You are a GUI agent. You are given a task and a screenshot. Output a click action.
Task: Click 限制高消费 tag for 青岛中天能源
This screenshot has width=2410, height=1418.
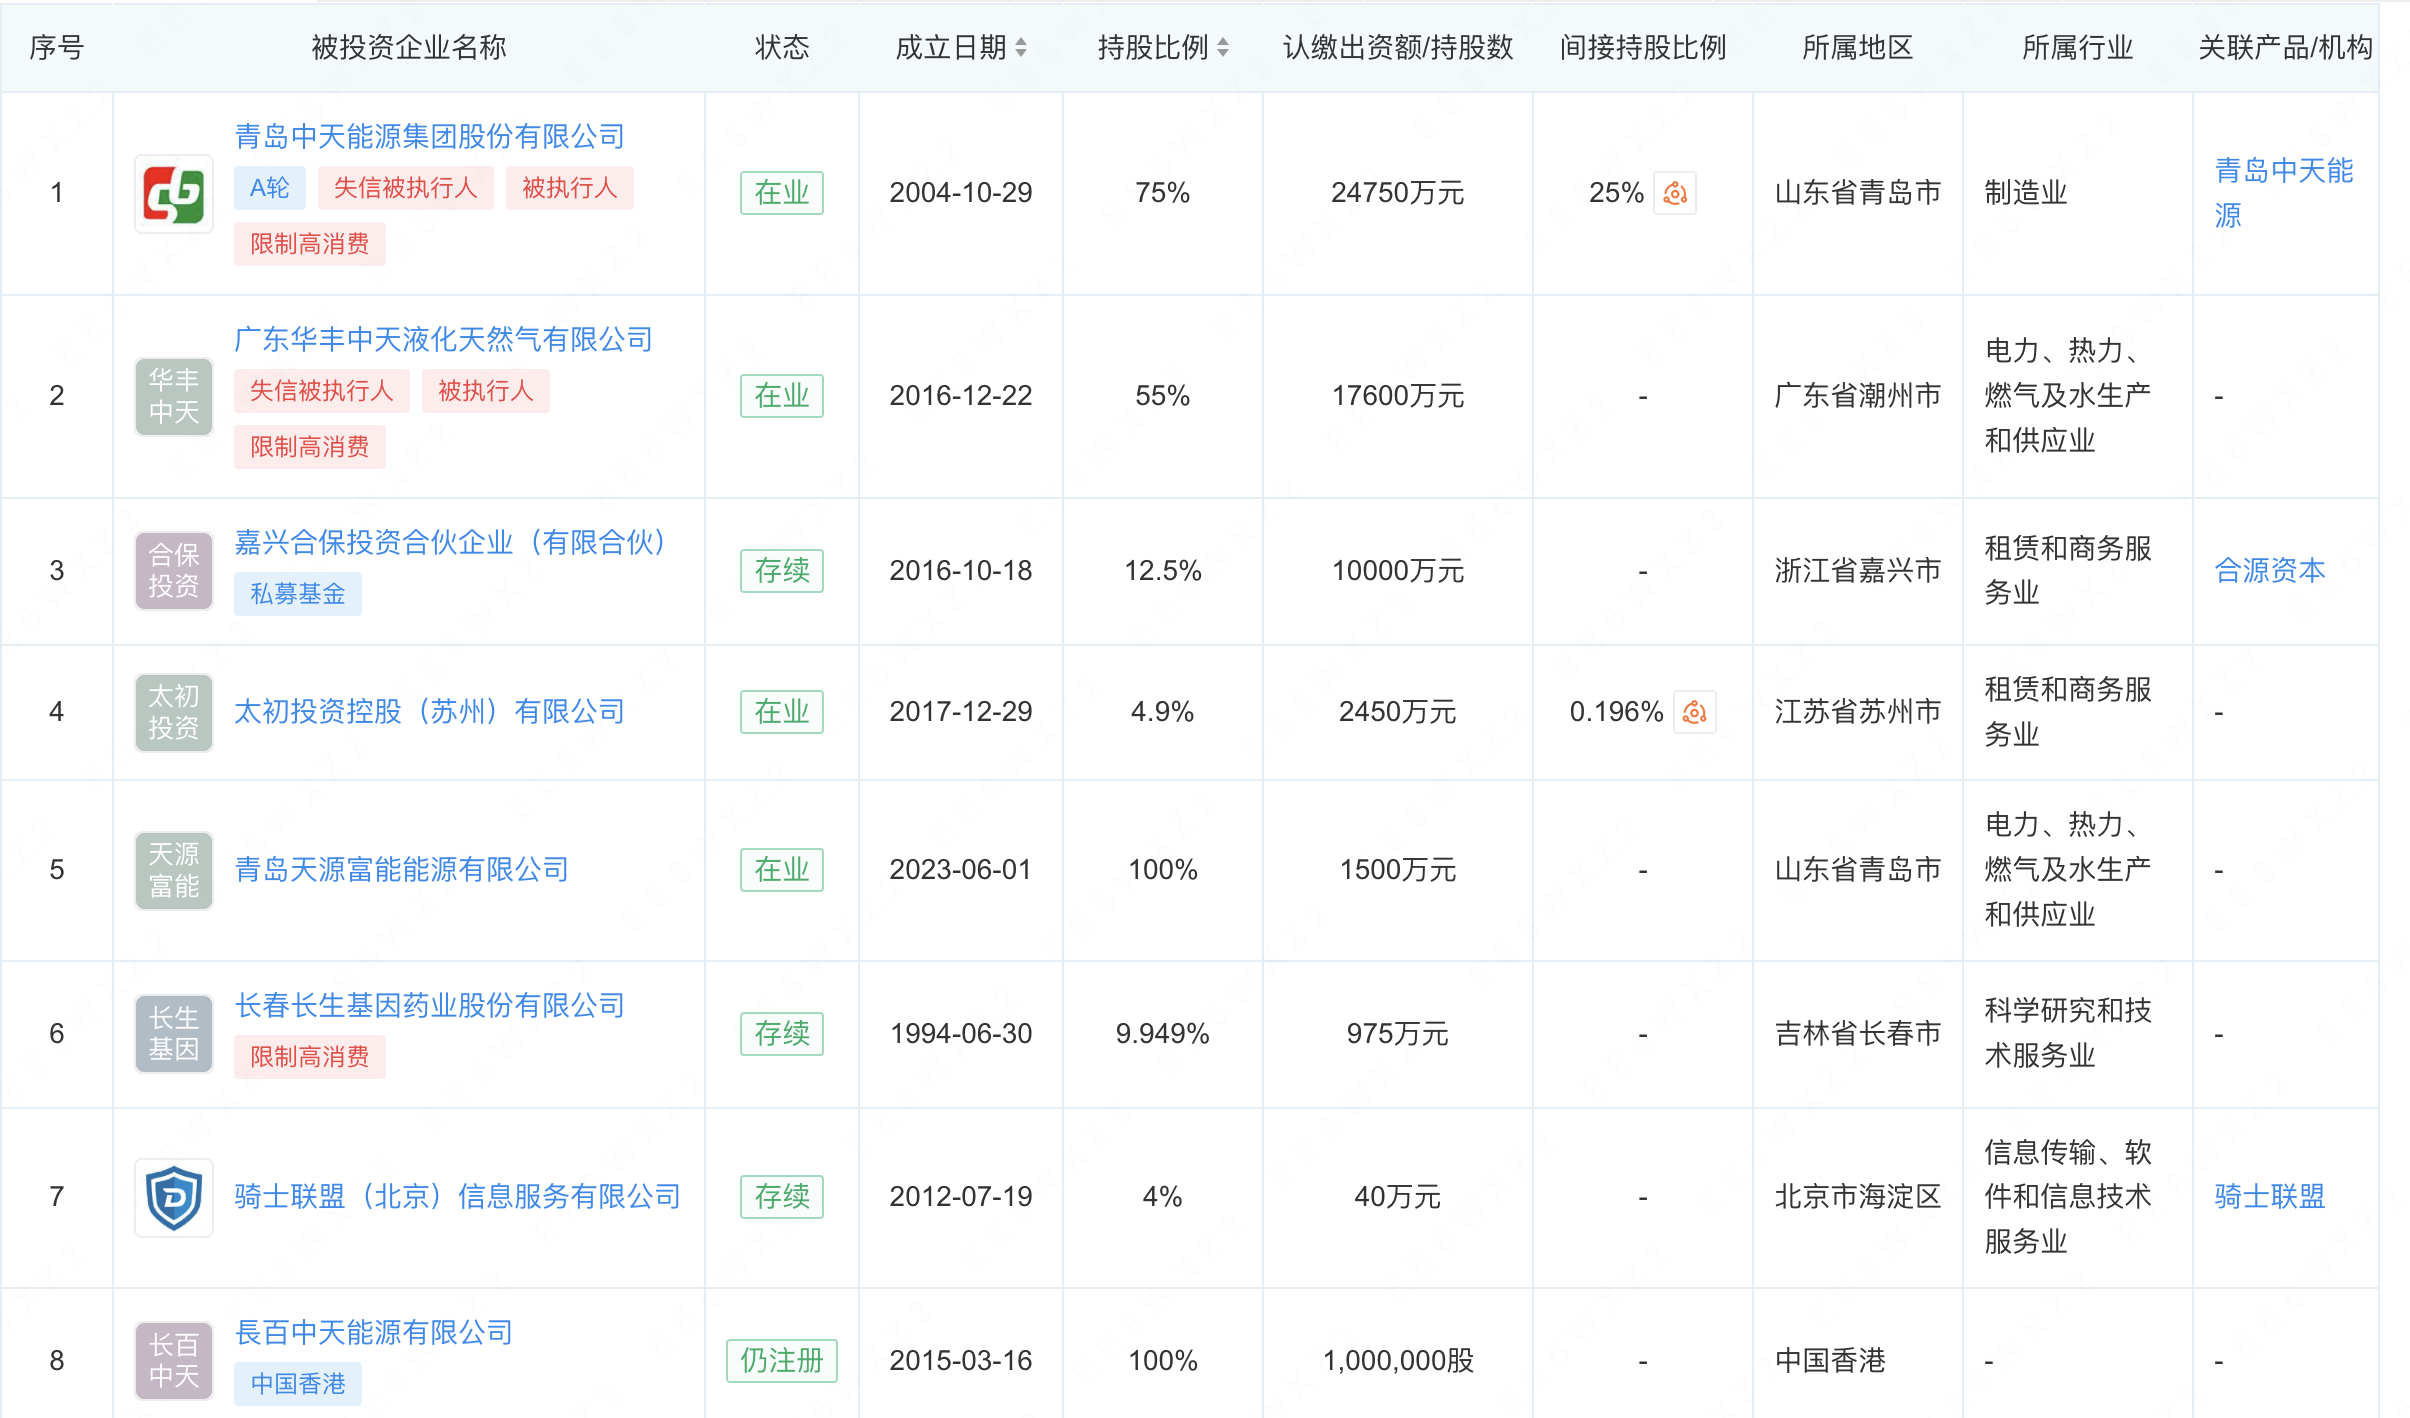pos(310,244)
